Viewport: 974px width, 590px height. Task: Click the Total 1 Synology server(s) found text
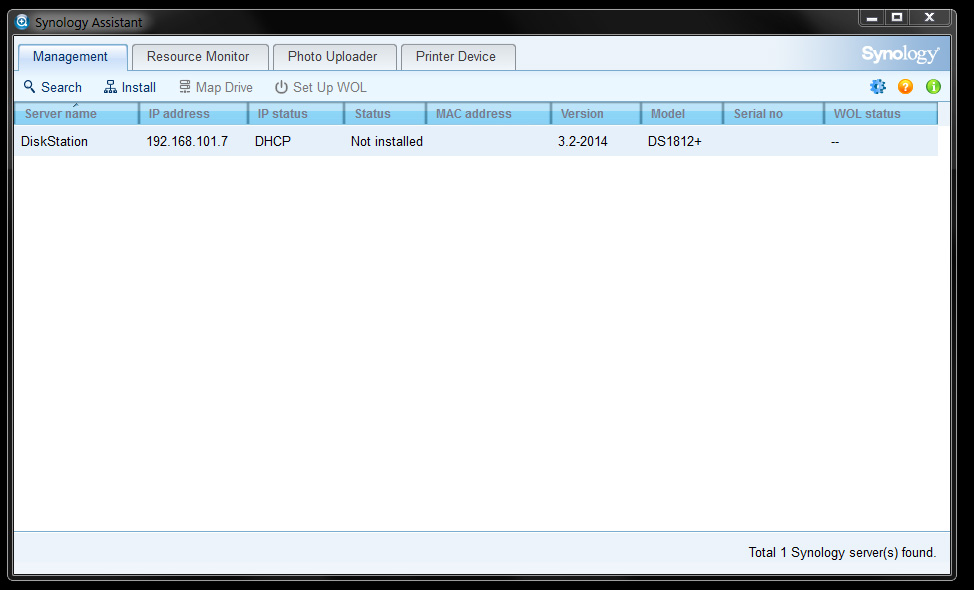tap(842, 552)
